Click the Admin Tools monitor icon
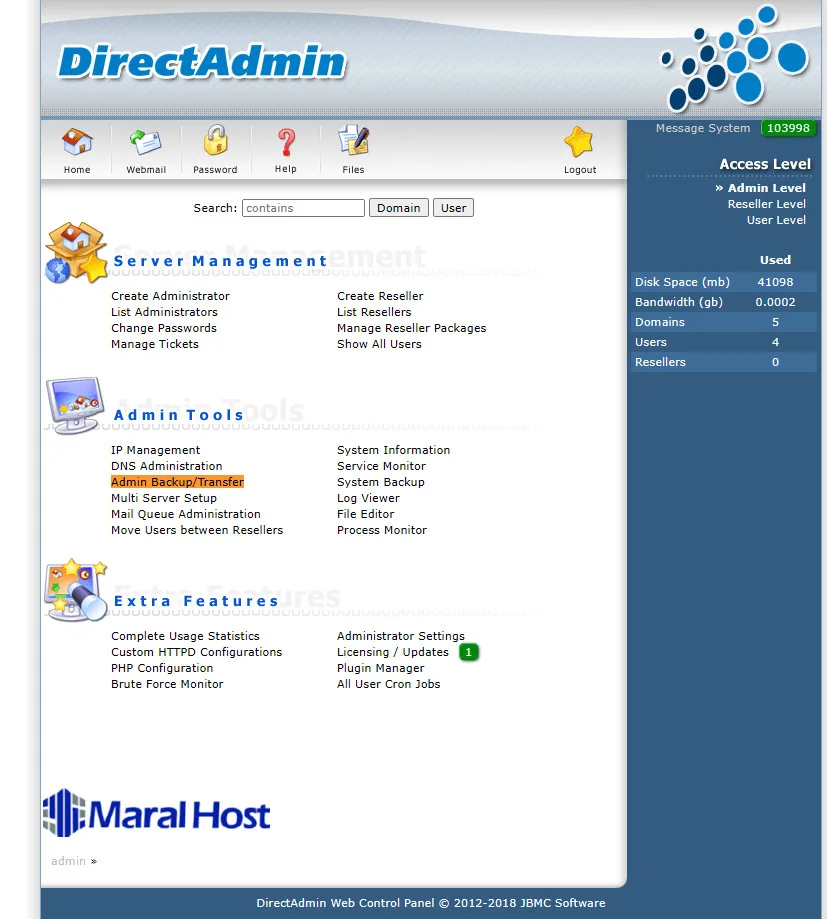The image size is (827, 919). click(x=75, y=405)
